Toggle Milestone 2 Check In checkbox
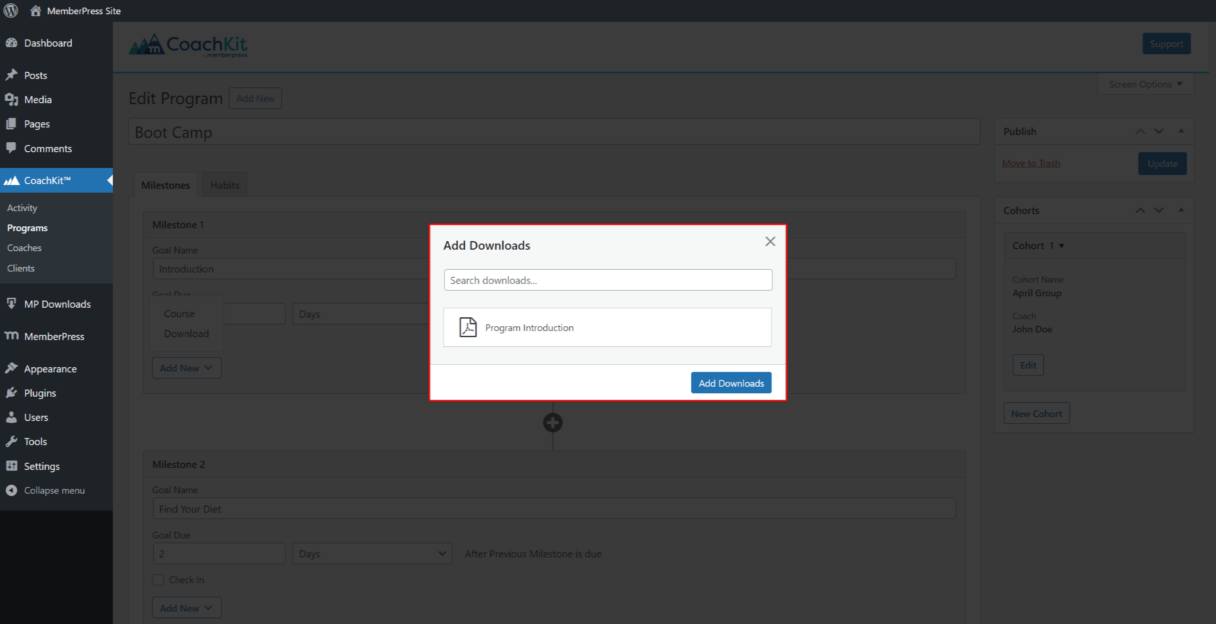1216x624 pixels. click(158, 580)
